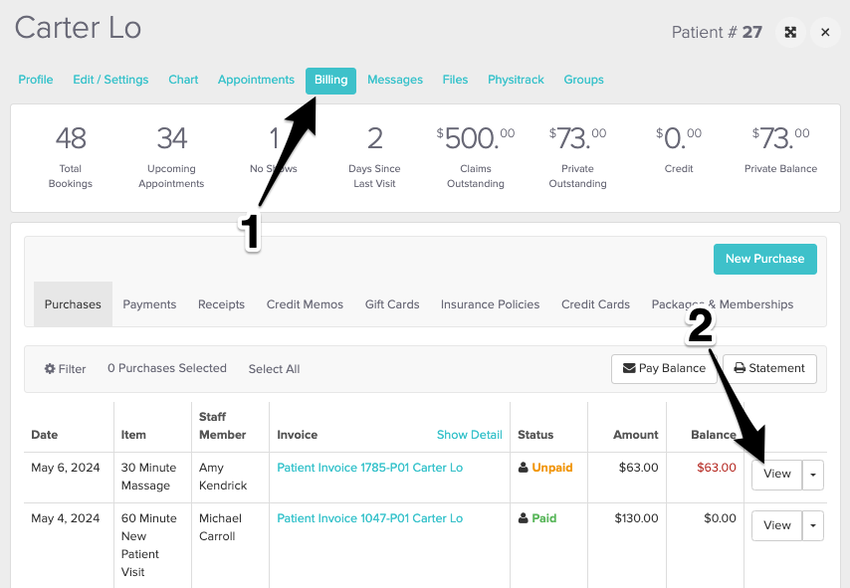The image size is (850, 588).
Task: Click the Unpaid status label
Action: point(552,468)
